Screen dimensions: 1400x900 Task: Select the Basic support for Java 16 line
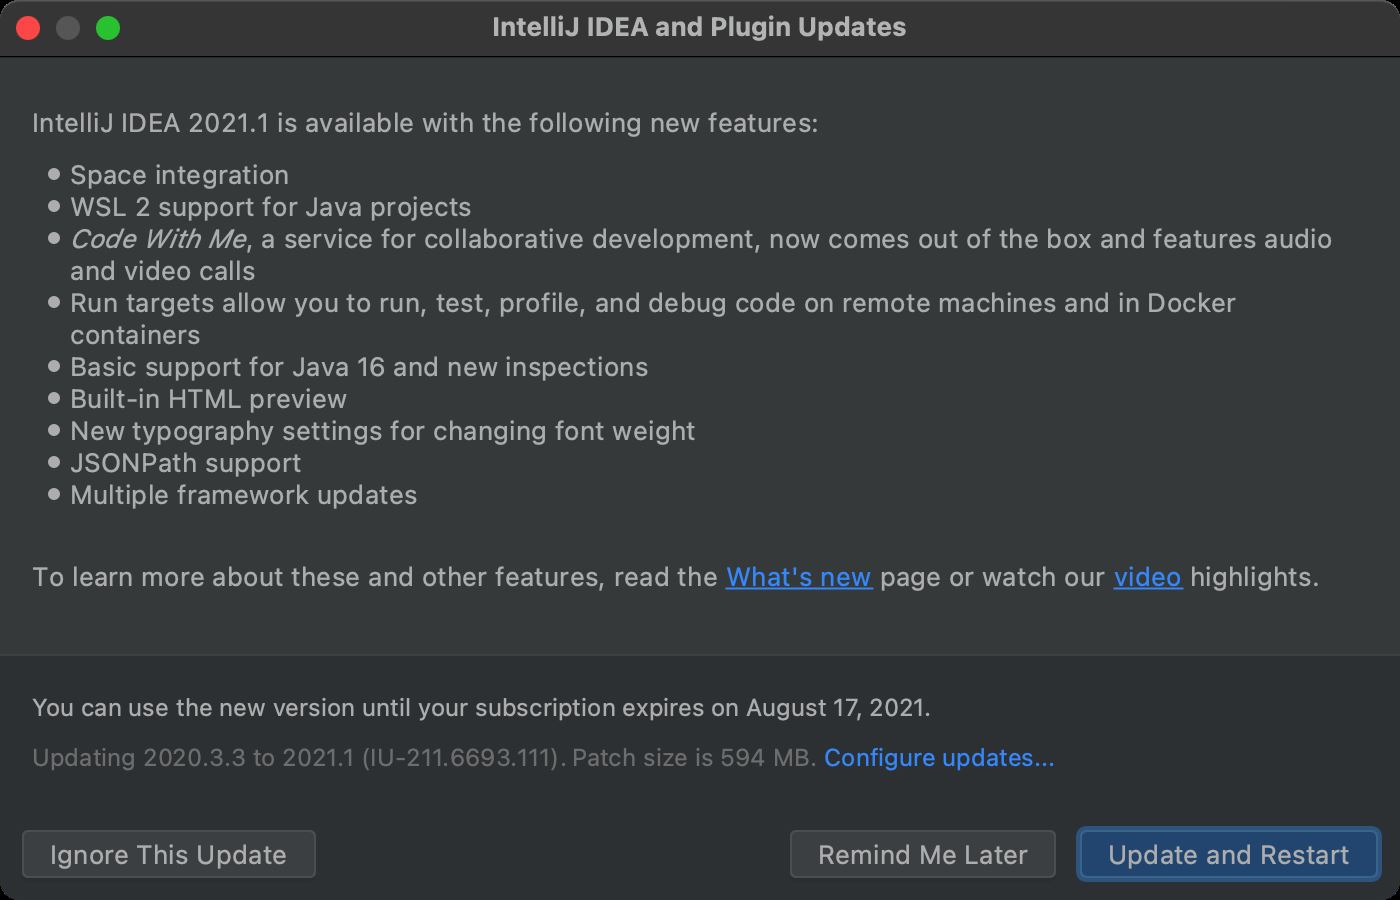click(x=359, y=367)
